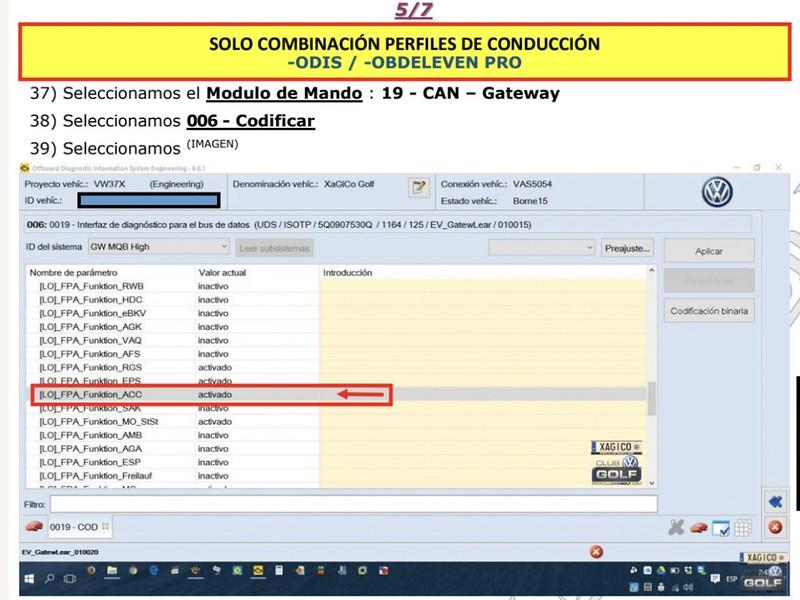800x600 pixels.
Task: Open the ID del sistema dropdown (GW MQB High)
Action: (x=159, y=247)
